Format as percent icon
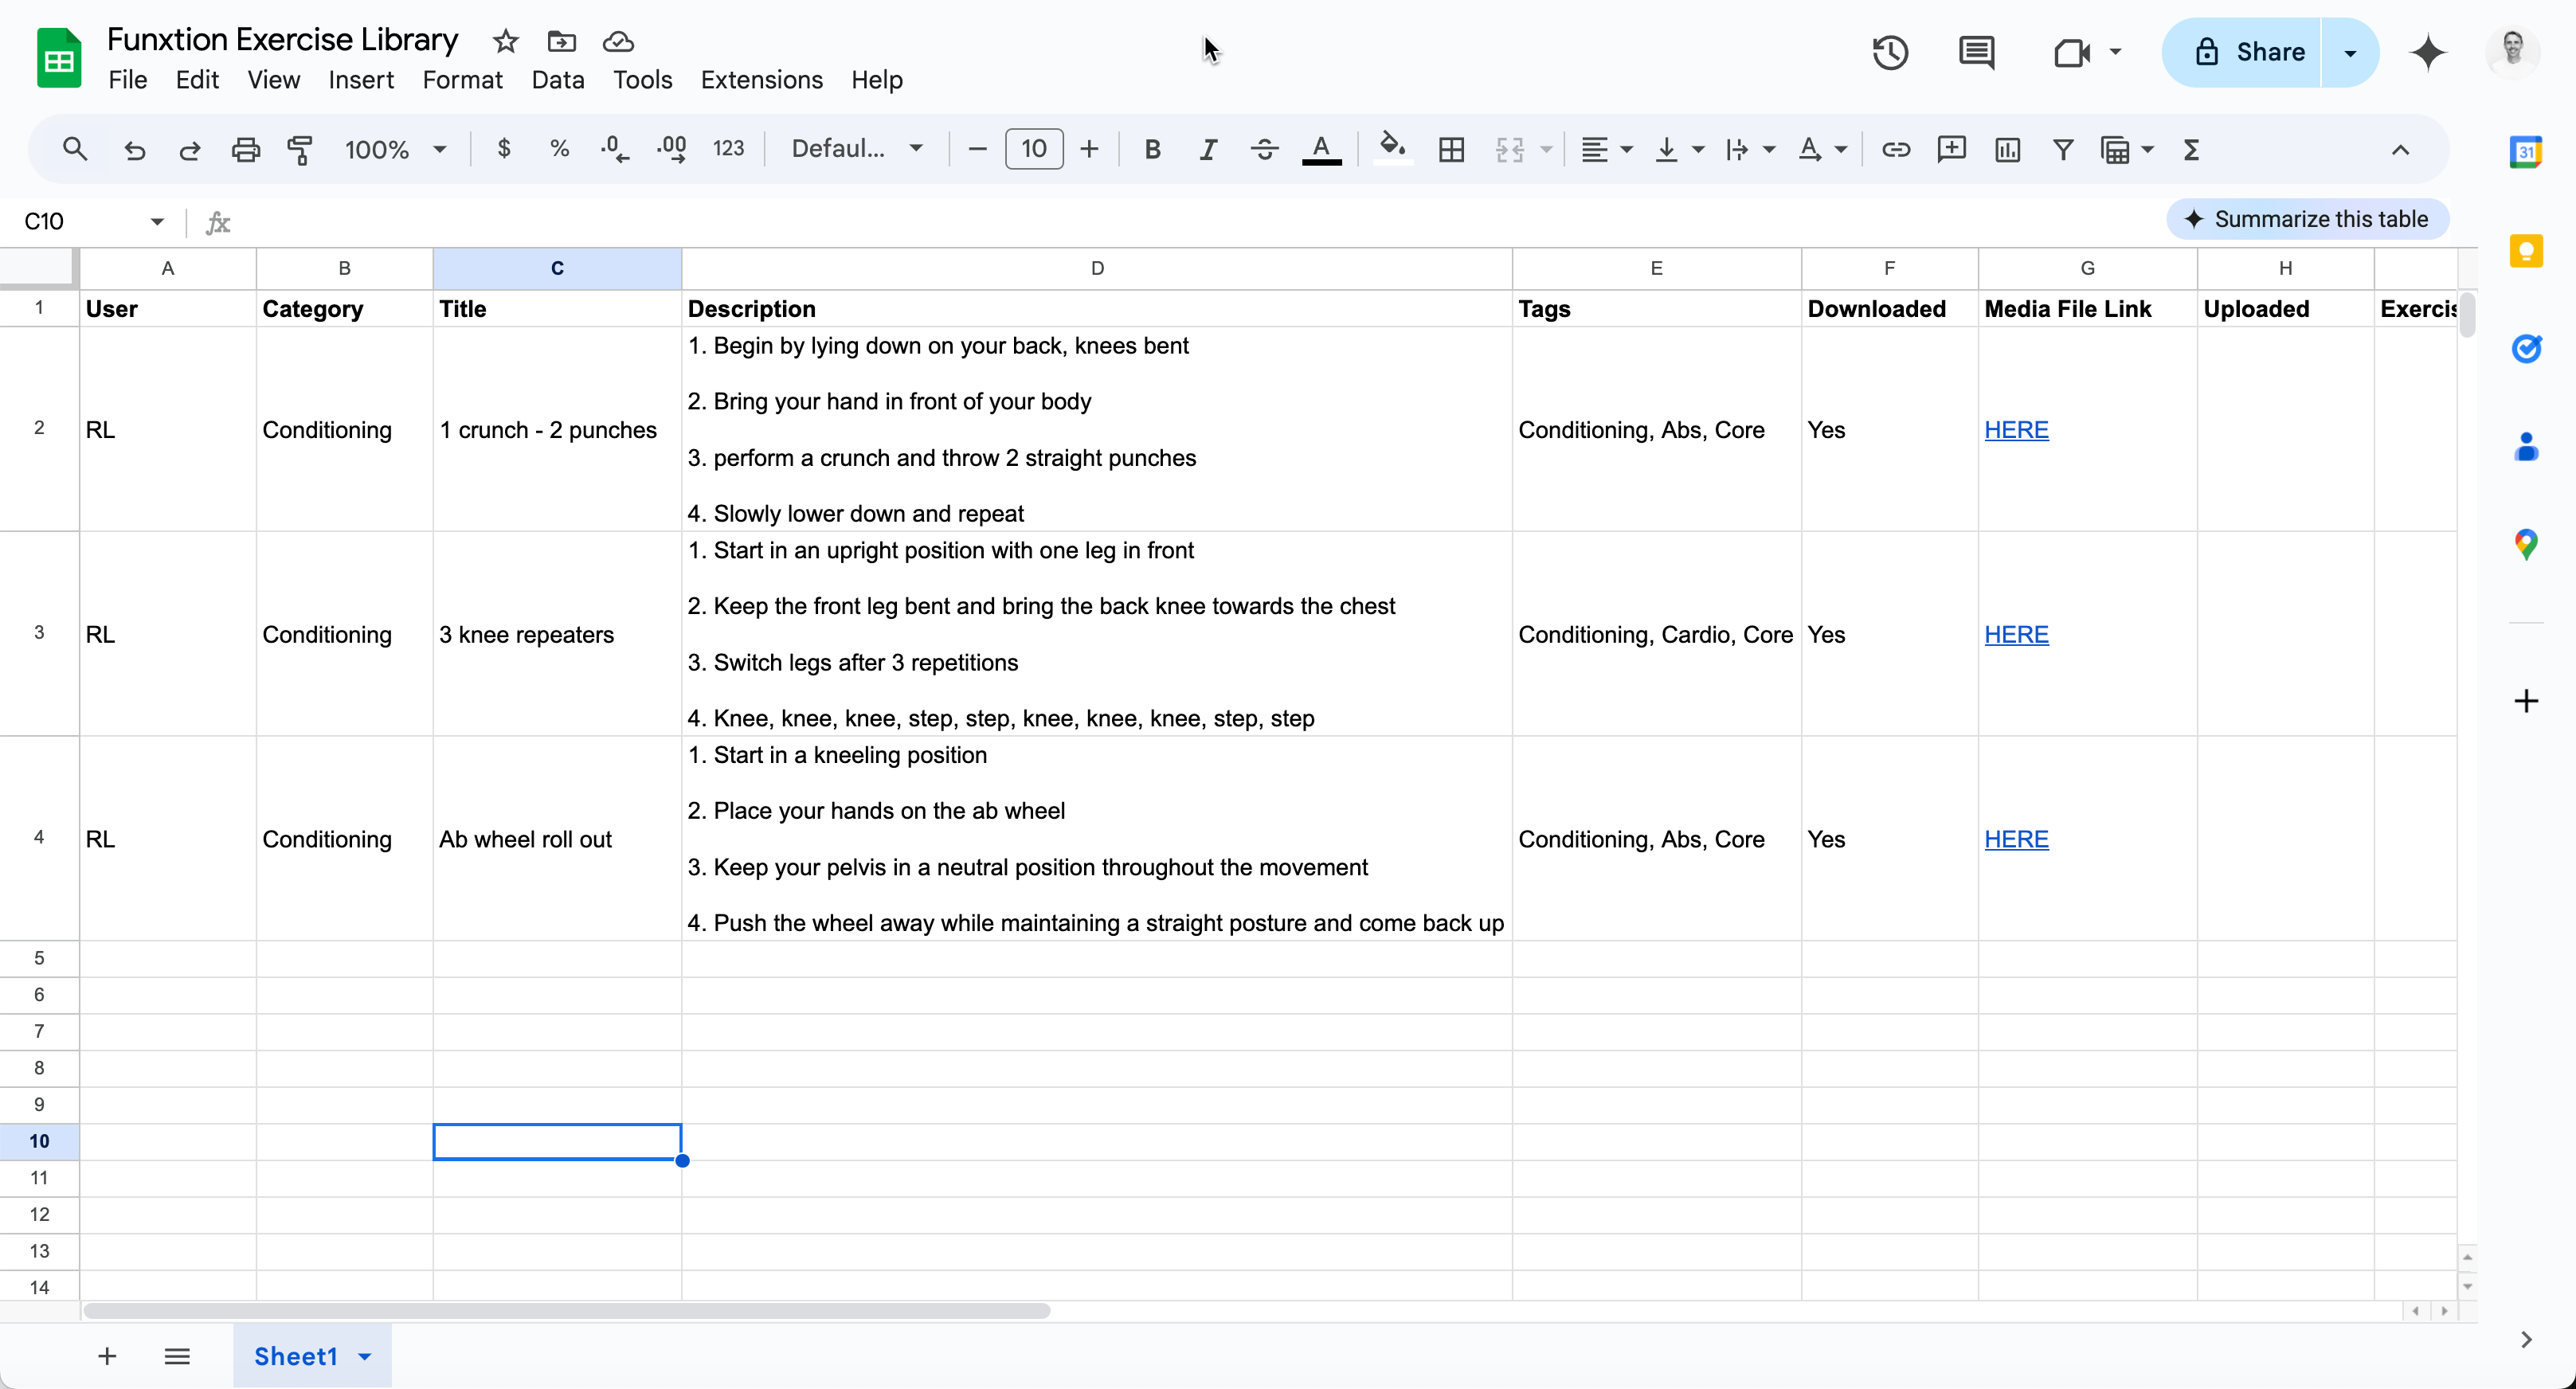Viewport: 2576px width, 1389px height. pyautogui.click(x=560, y=149)
